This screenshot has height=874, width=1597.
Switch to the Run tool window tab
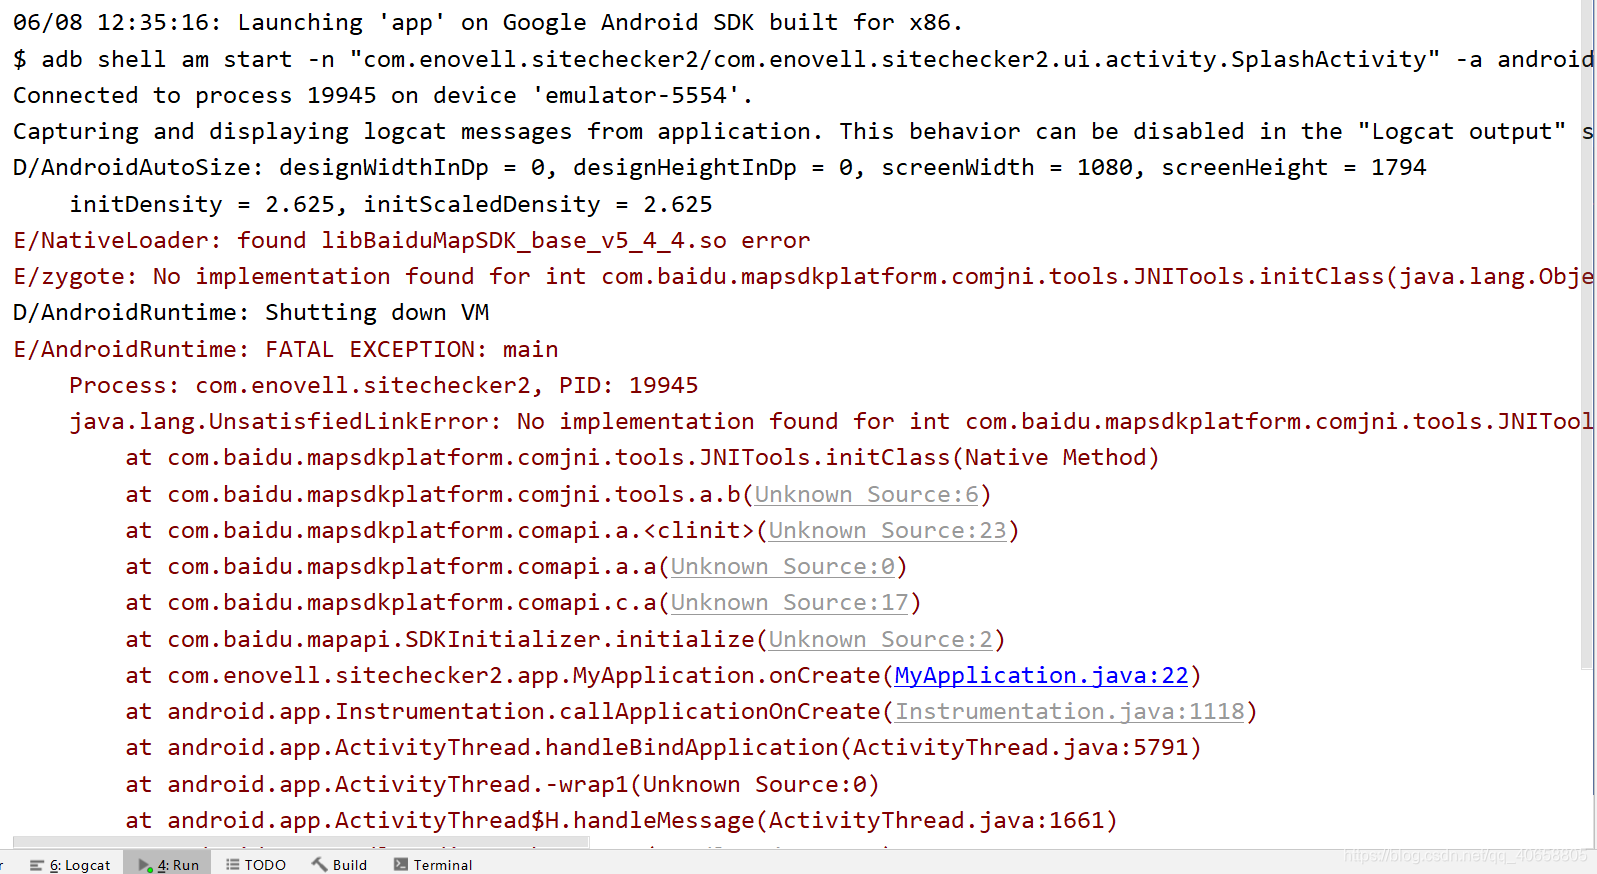click(168, 864)
